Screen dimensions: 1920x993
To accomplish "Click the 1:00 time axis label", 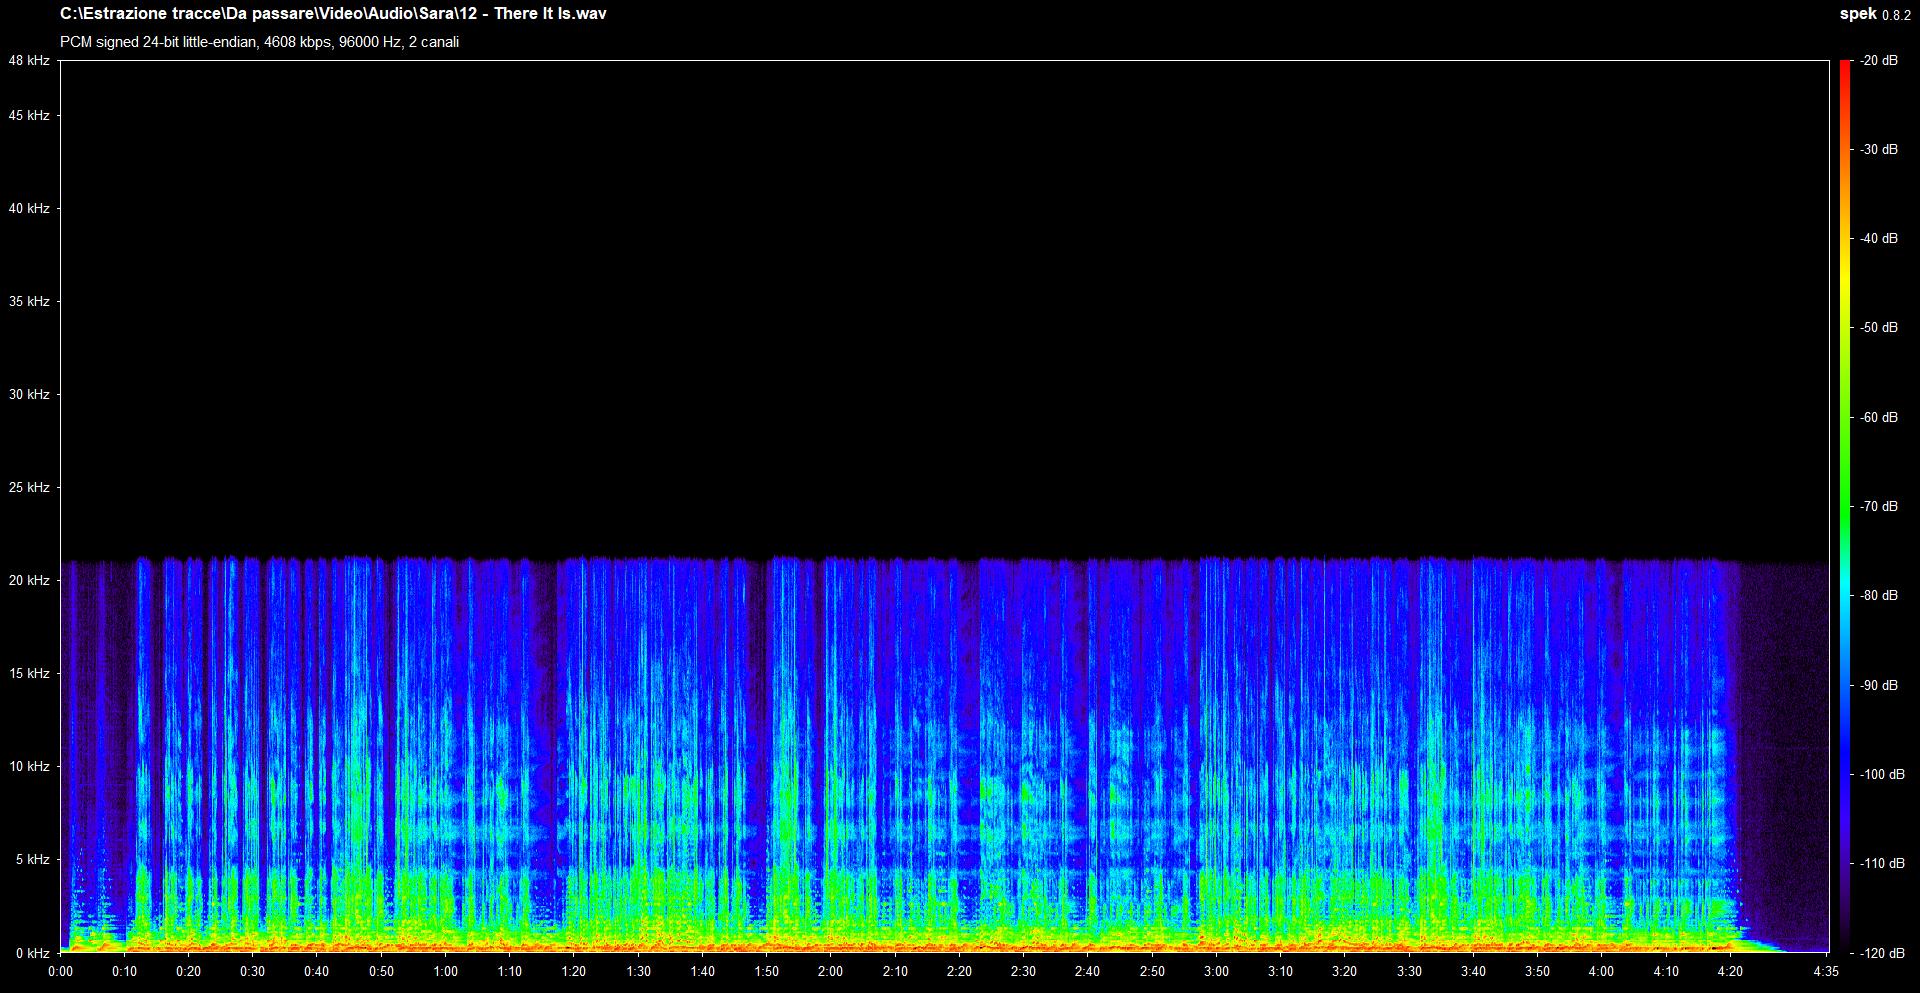I will point(445,972).
